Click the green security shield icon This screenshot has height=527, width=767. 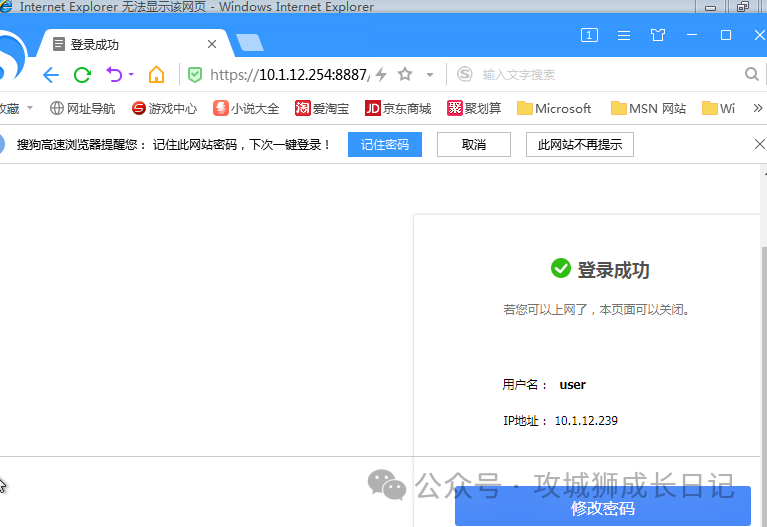tap(195, 75)
